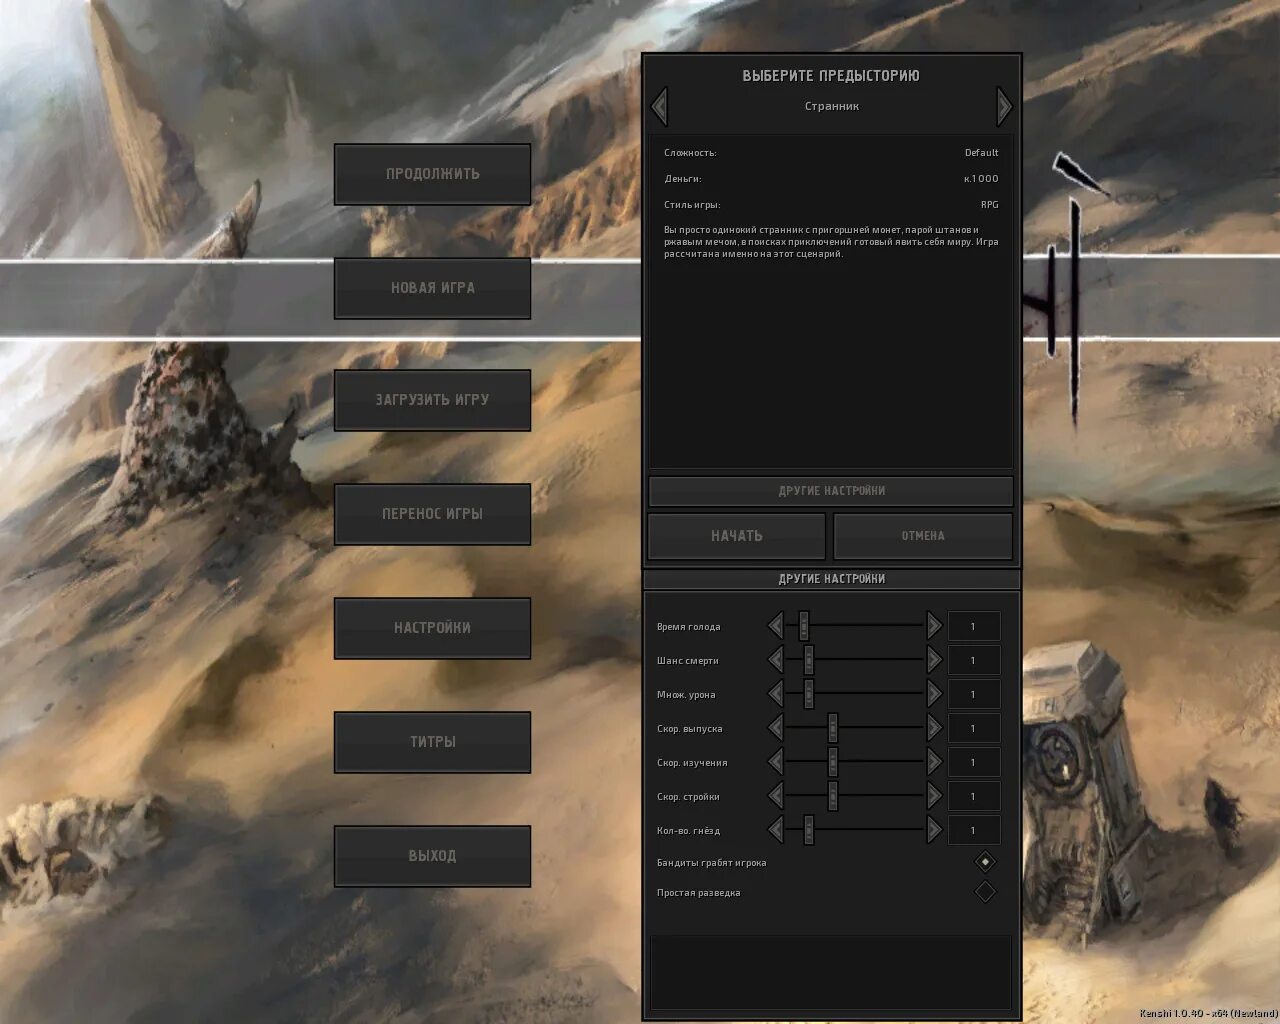Click the Выход menu button
1280x1024 pixels.
[x=432, y=856]
